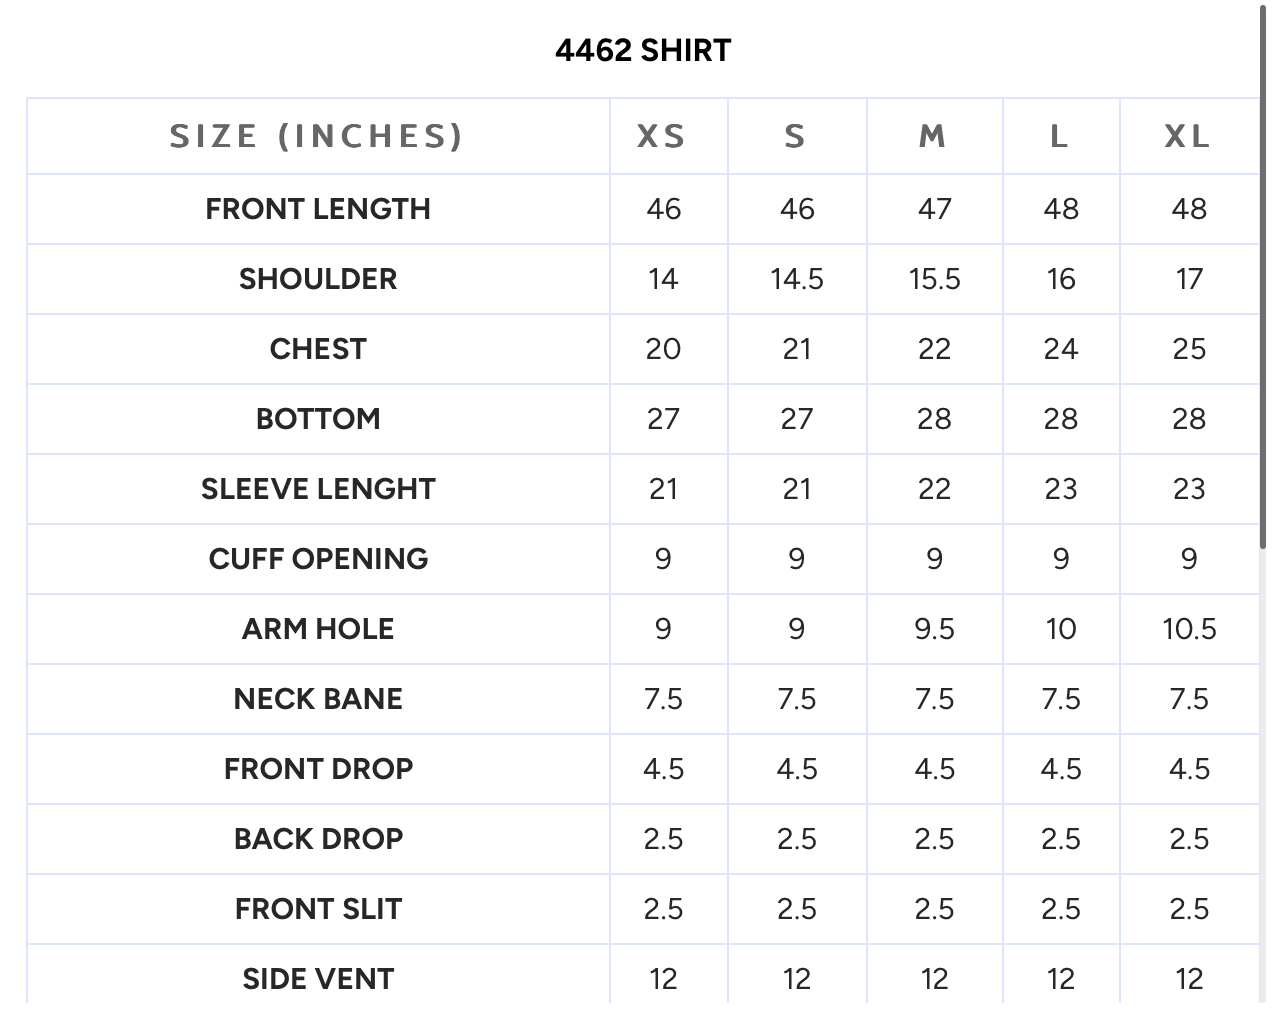Click the SIDE VENT row label

(x=318, y=979)
